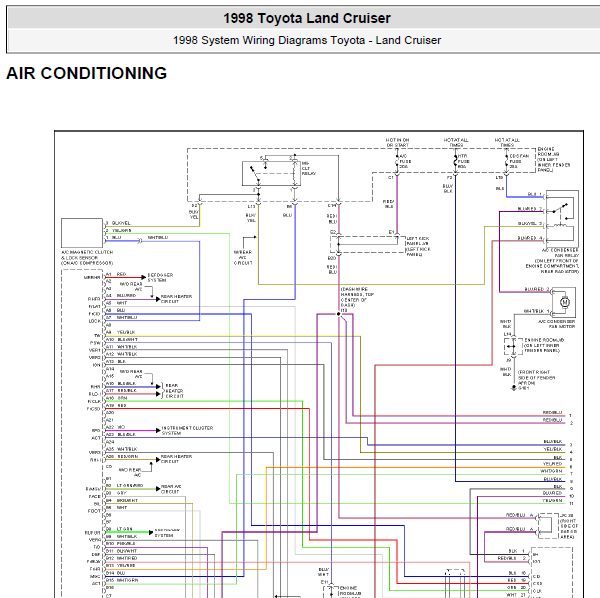Click the "LOCK" terminal label at A7
This screenshot has width=600, height=598.
[95, 321]
